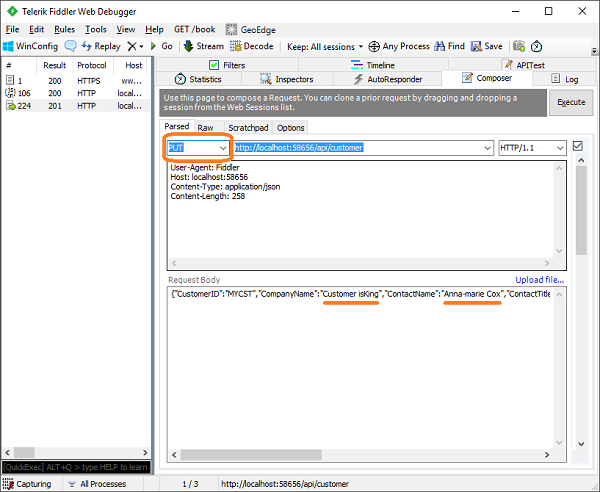Viewport: 600px width, 492px height.
Task: Switch to the AutoResponder tab
Action: click(387, 79)
